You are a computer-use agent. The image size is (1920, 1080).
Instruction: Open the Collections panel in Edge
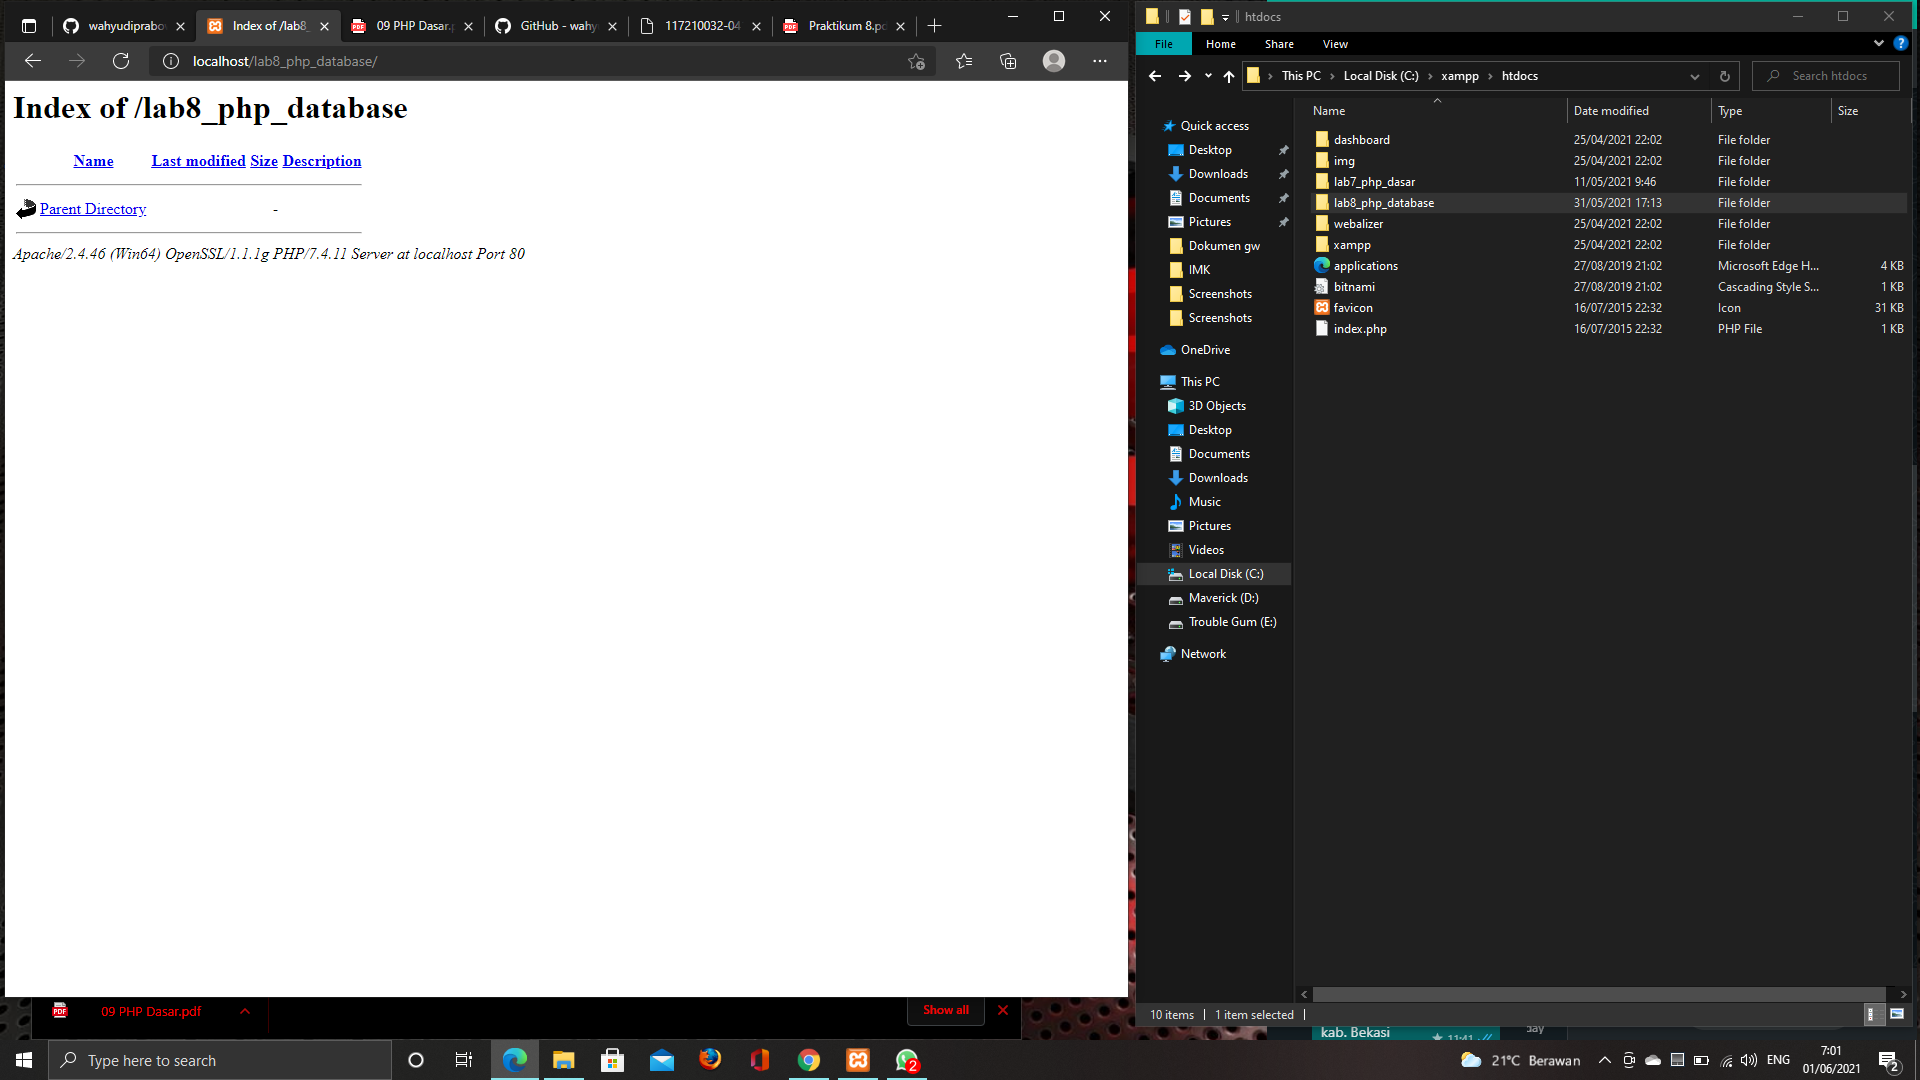[1007, 61]
